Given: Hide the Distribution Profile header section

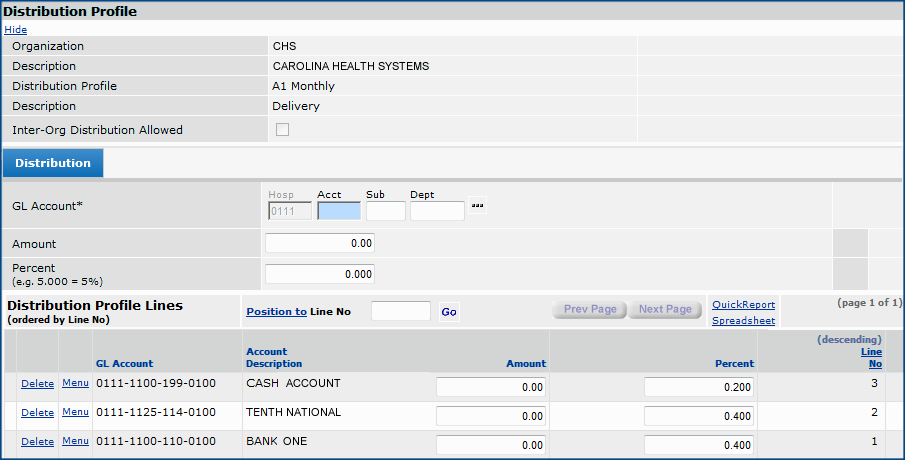Looking at the screenshot, I should tap(16, 30).
